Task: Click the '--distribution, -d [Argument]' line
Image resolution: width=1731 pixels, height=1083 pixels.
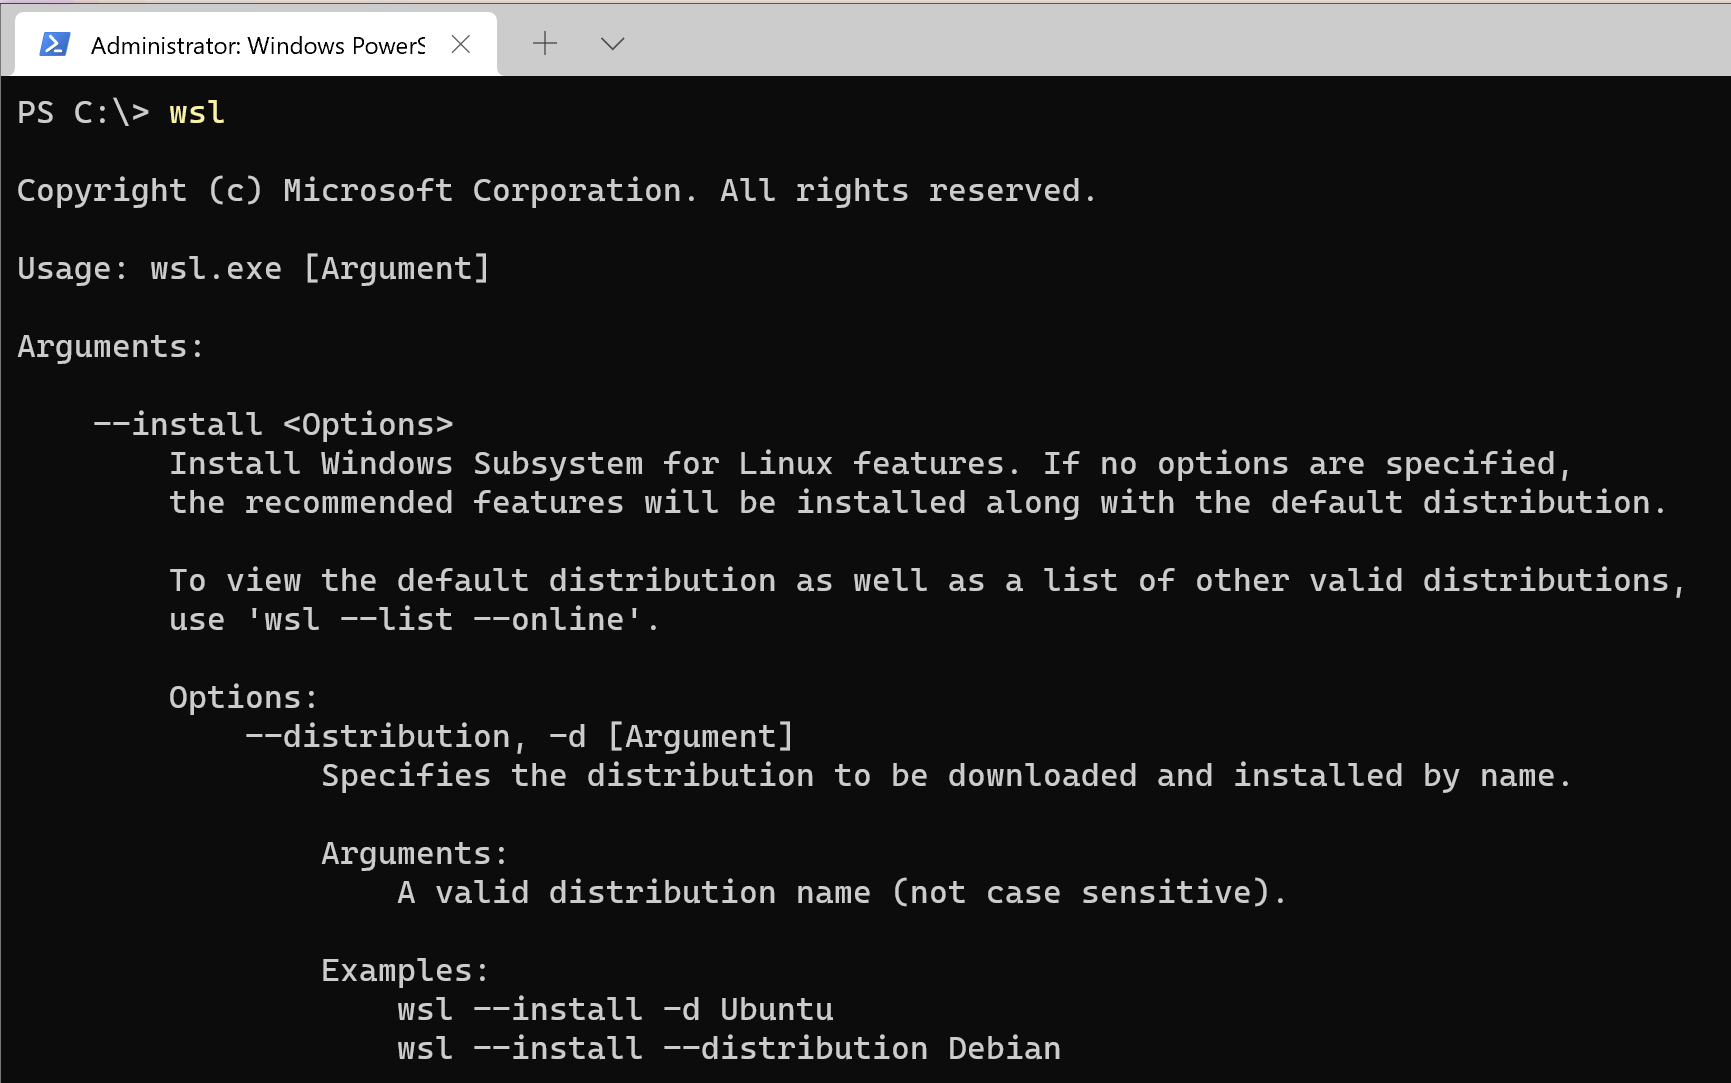Action: tap(519, 736)
